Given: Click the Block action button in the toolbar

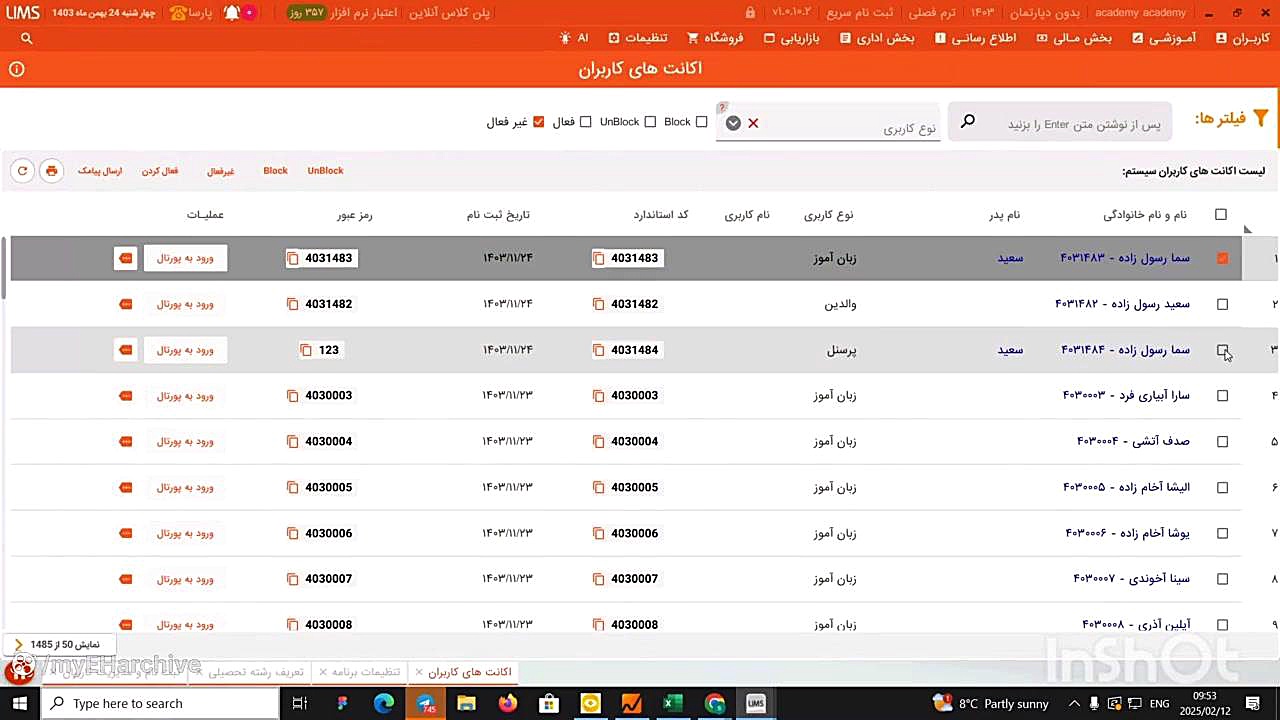Looking at the screenshot, I should 275,171.
